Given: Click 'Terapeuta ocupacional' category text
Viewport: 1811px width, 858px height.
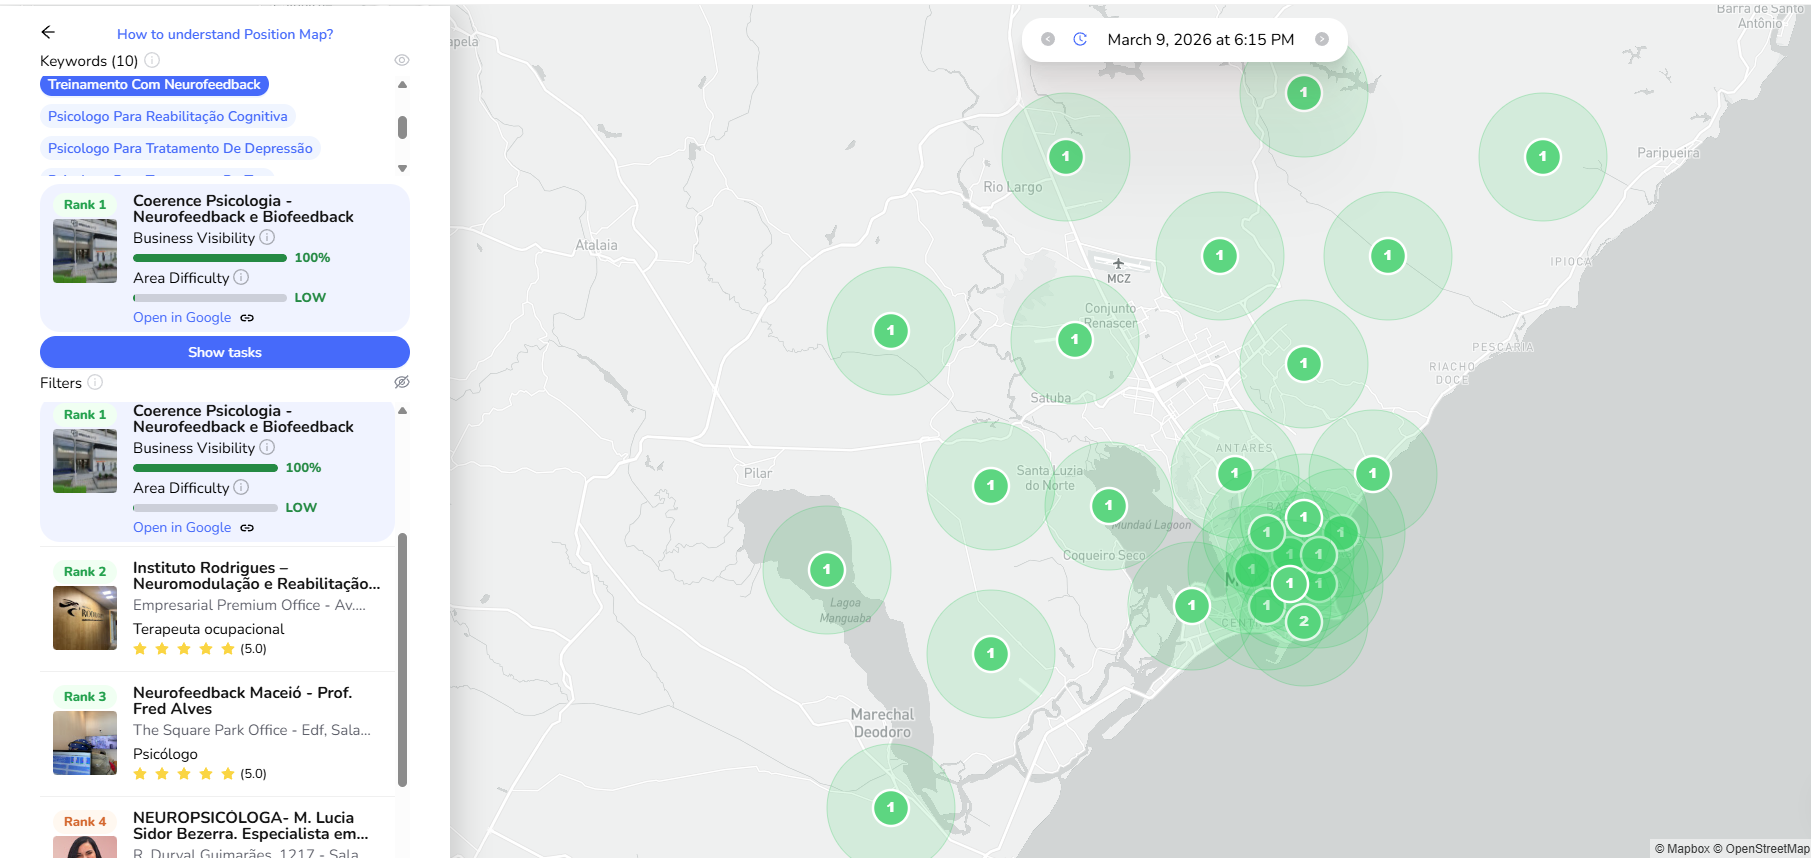Looking at the screenshot, I should pos(209,629).
